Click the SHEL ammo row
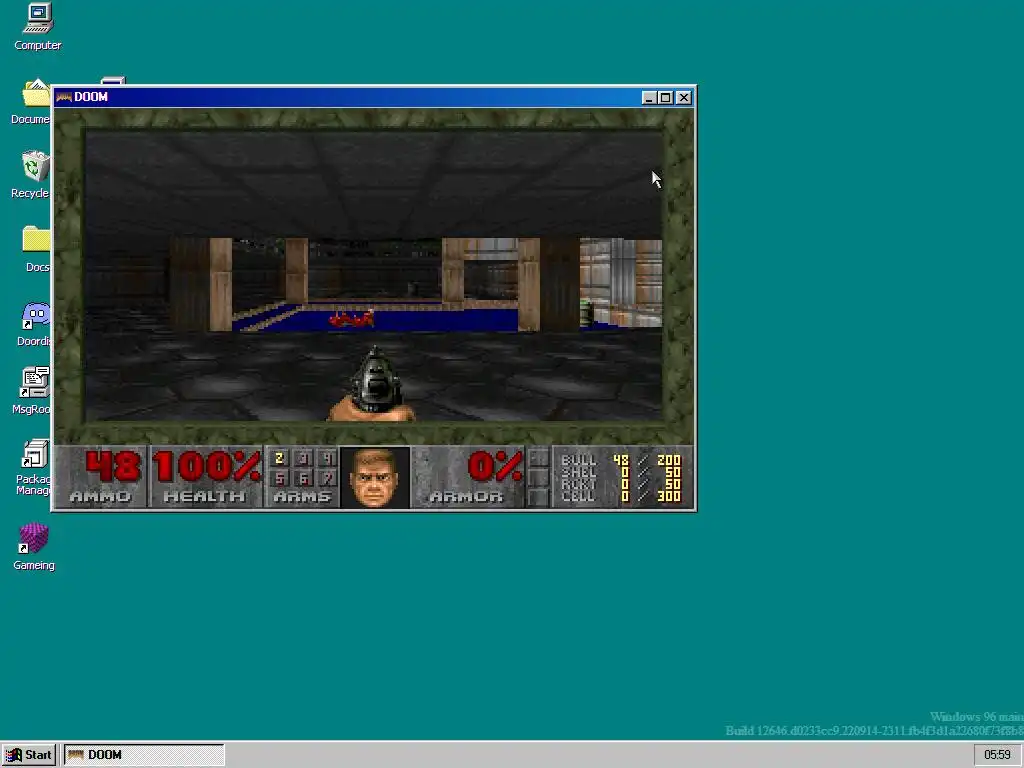1024x768 pixels. [x=620, y=472]
